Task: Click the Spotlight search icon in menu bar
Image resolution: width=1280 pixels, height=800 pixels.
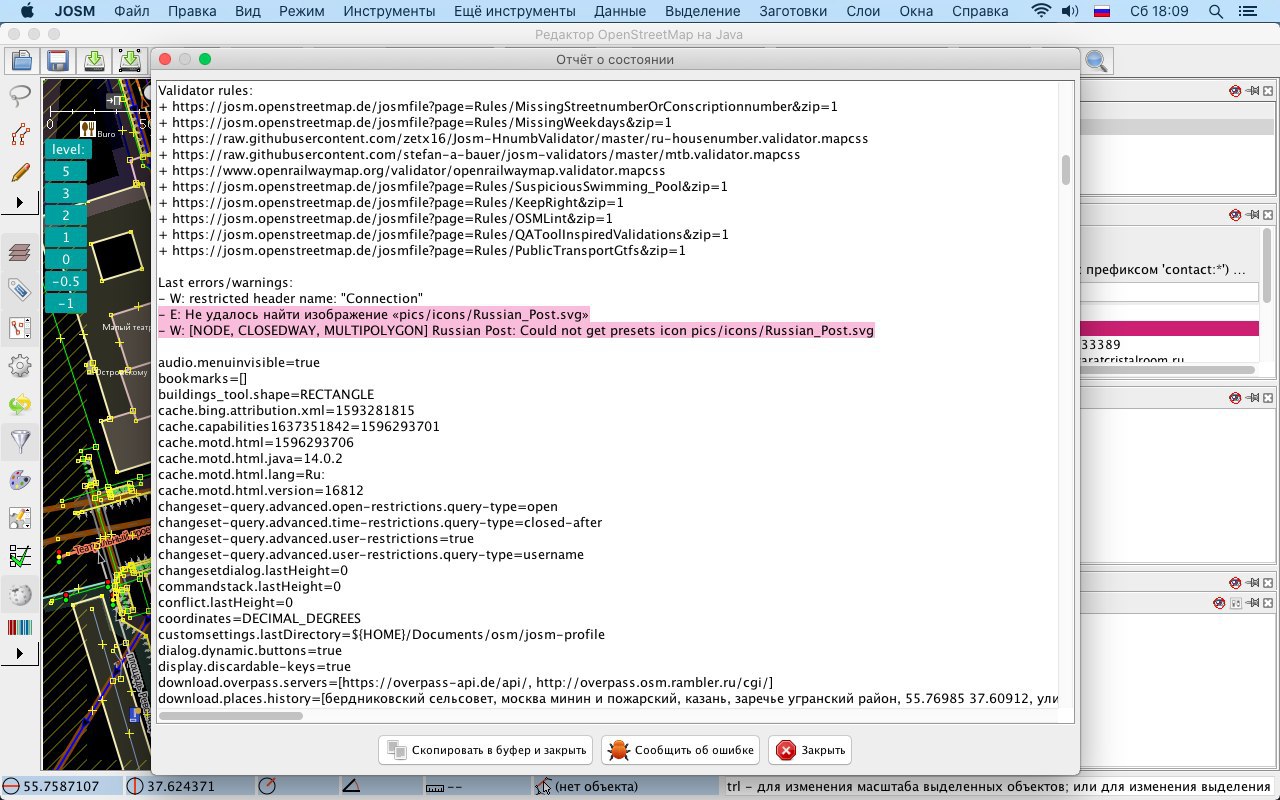Action: [x=1216, y=11]
